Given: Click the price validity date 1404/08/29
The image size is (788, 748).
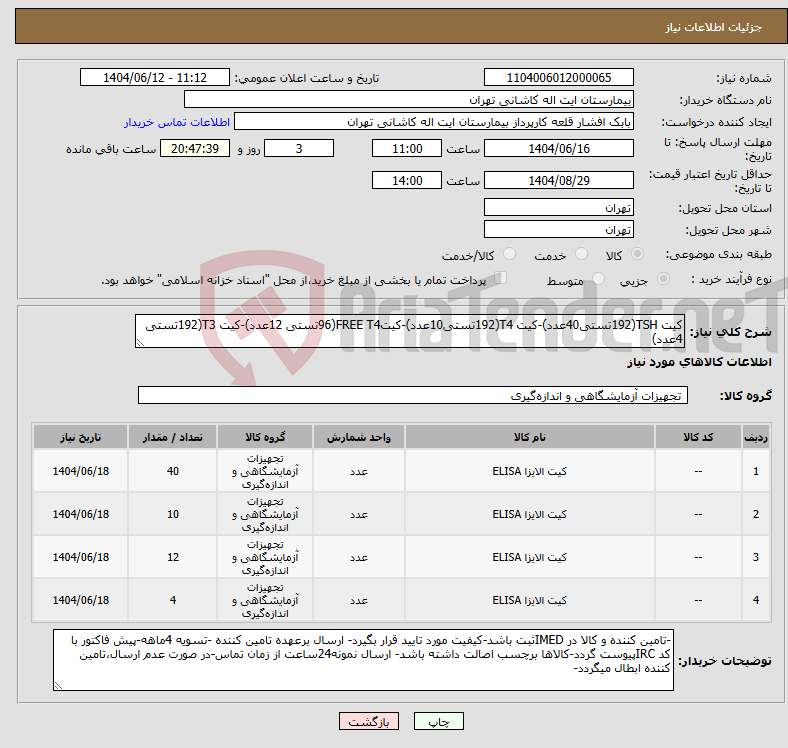Looking at the screenshot, I should coord(558,180).
